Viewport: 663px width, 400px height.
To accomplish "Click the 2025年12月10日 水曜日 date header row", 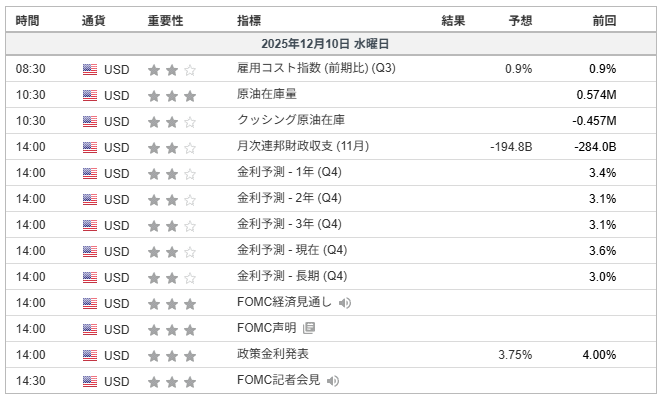I will click(x=331, y=44).
